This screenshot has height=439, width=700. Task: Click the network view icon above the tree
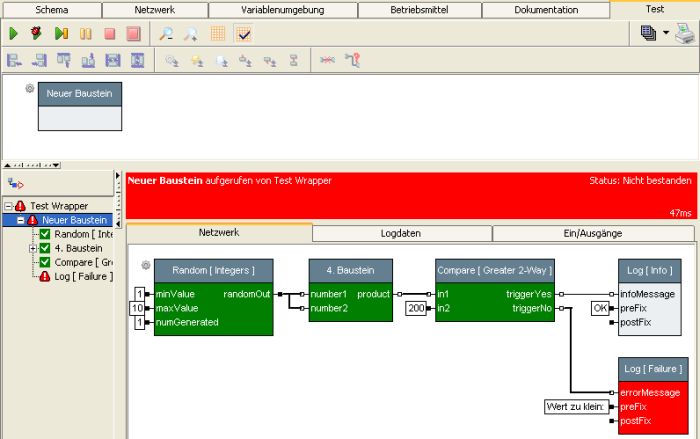[x=15, y=183]
